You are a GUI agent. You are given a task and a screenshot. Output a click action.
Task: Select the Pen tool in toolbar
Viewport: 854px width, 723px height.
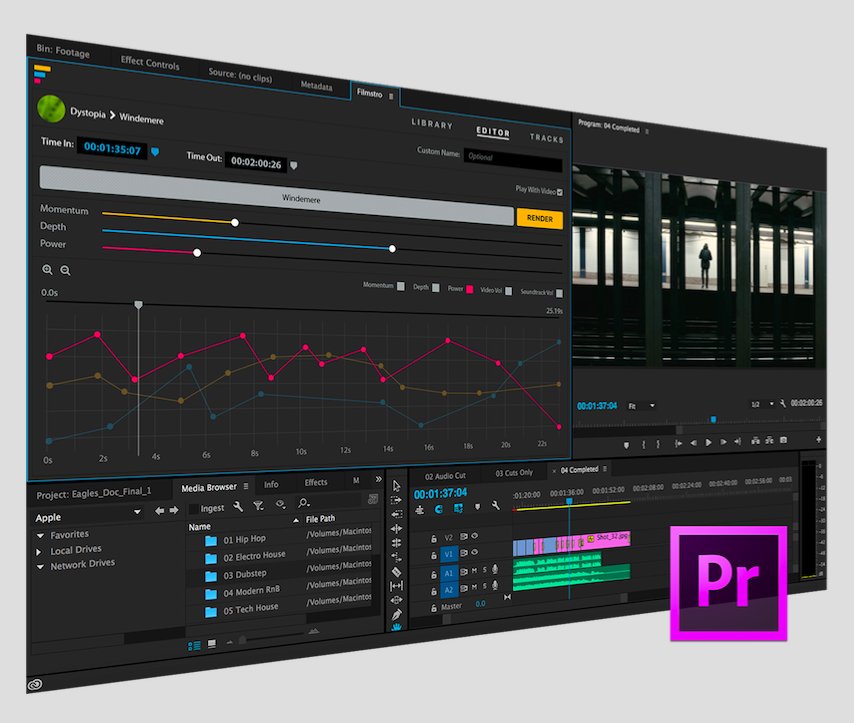(x=396, y=615)
